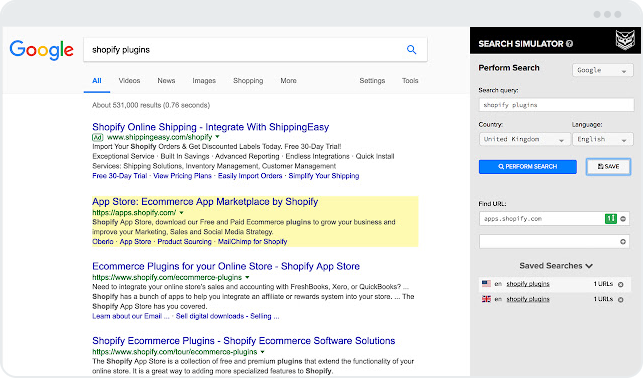Open the search engine Google dropdown

click(602, 70)
